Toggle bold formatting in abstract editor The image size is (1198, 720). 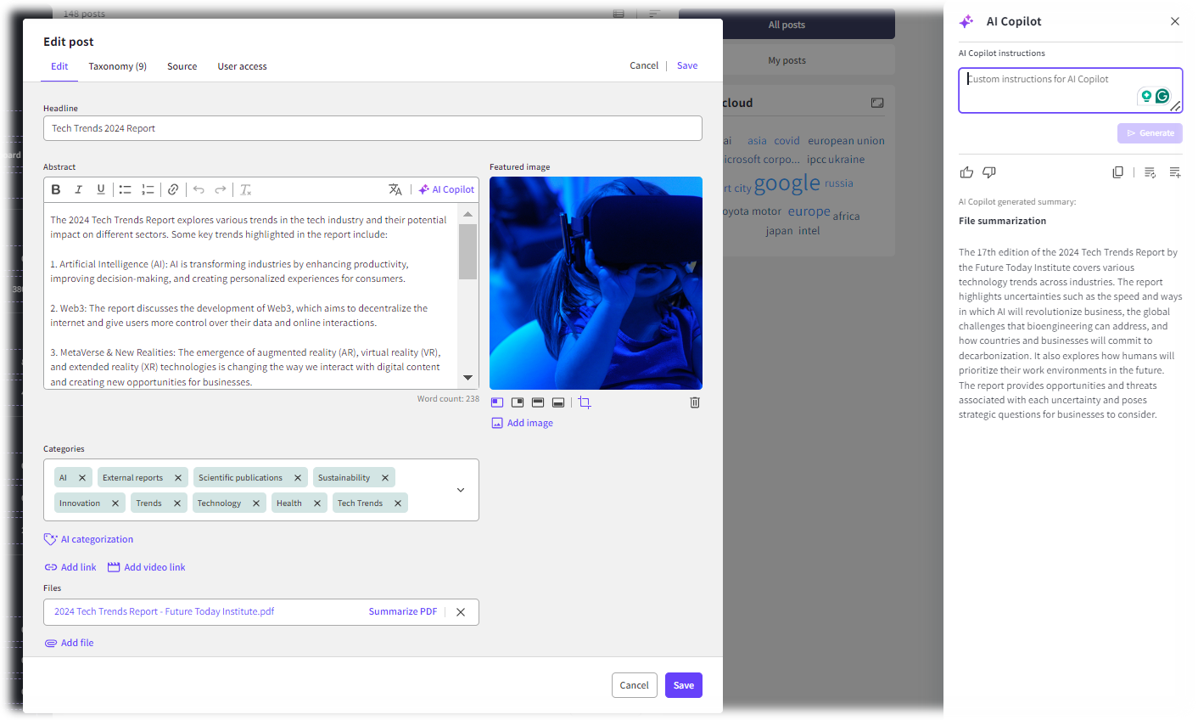[x=56, y=190]
